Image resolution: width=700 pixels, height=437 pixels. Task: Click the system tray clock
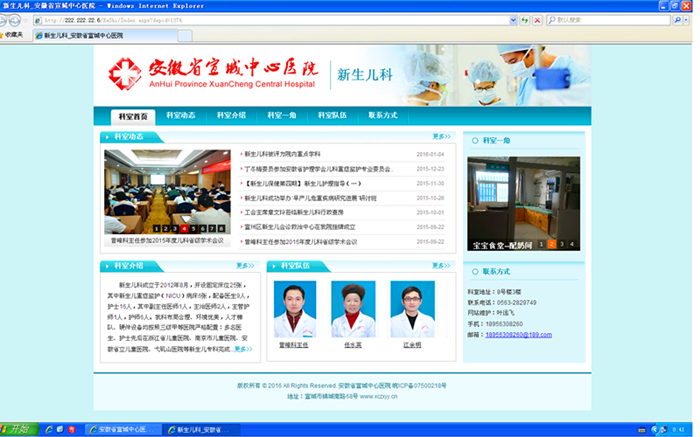pos(678,430)
